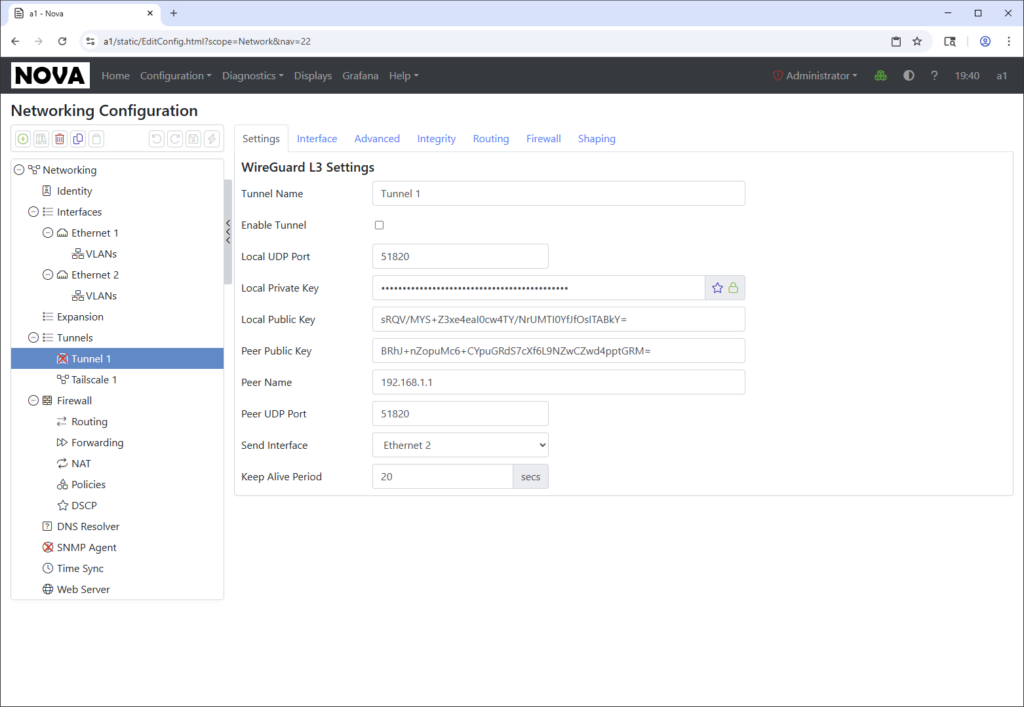Collapse the left tree panel with splitter arrows

(228, 232)
